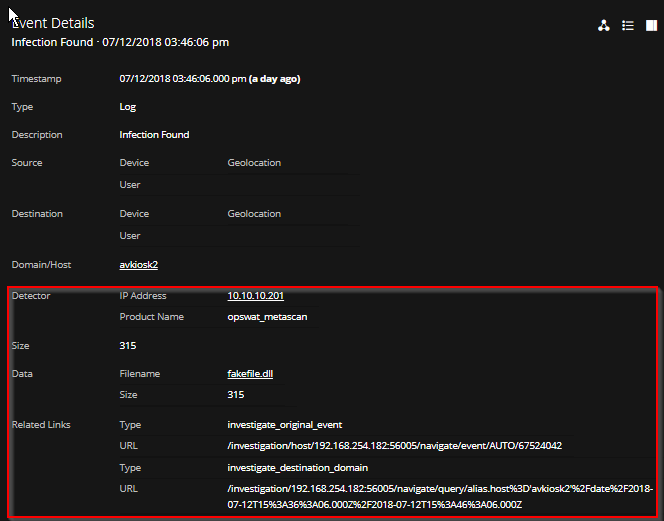Open the fakefile.dll filename link
This screenshot has height=521, width=664.
(x=250, y=374)
